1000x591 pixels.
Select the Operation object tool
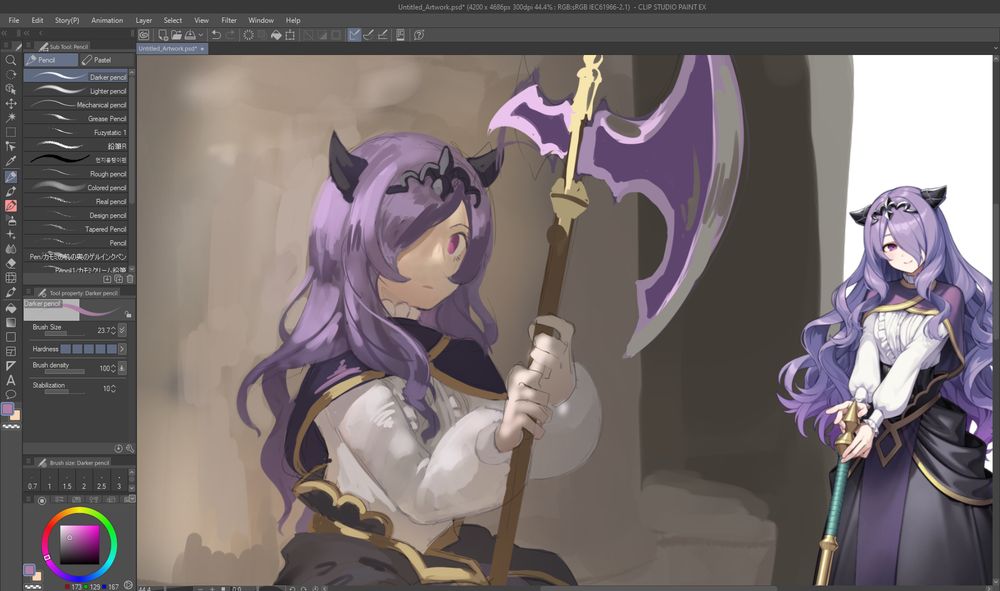tap(11, 89)
